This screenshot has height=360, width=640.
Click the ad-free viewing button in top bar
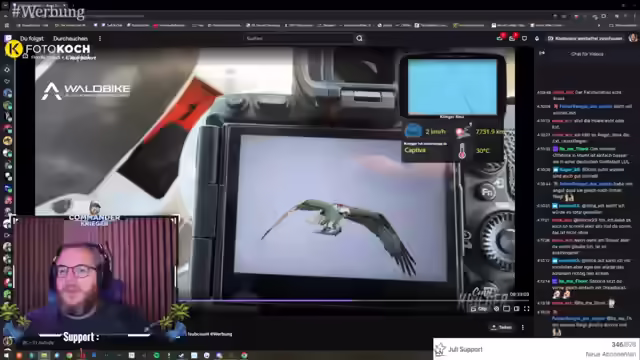585,38
